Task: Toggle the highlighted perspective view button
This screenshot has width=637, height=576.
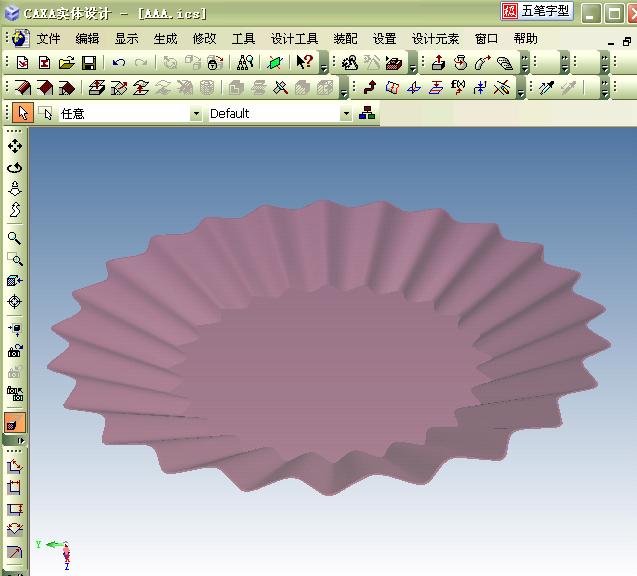Action: point(15,422)
